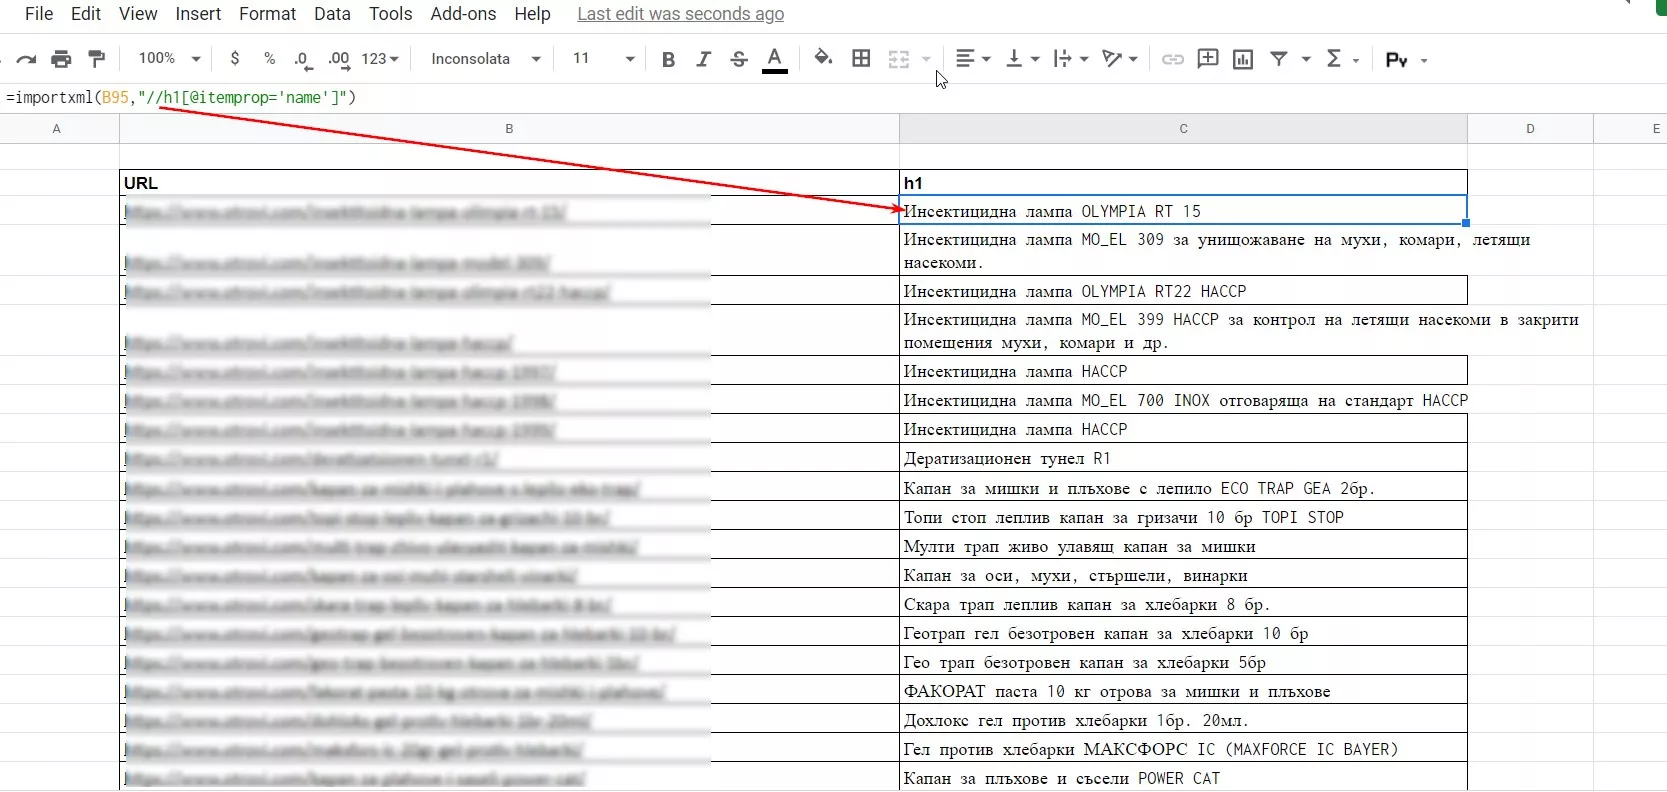Viewport: 1667px width, 792px height.
Task: Select cell 'Капан за плъхове и съсели POWER CAT'
Action: point(1183,778)
